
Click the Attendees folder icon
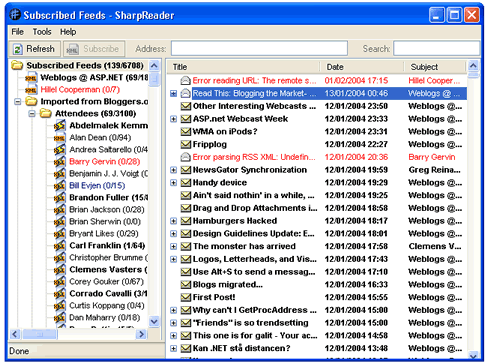pos(45,113)
